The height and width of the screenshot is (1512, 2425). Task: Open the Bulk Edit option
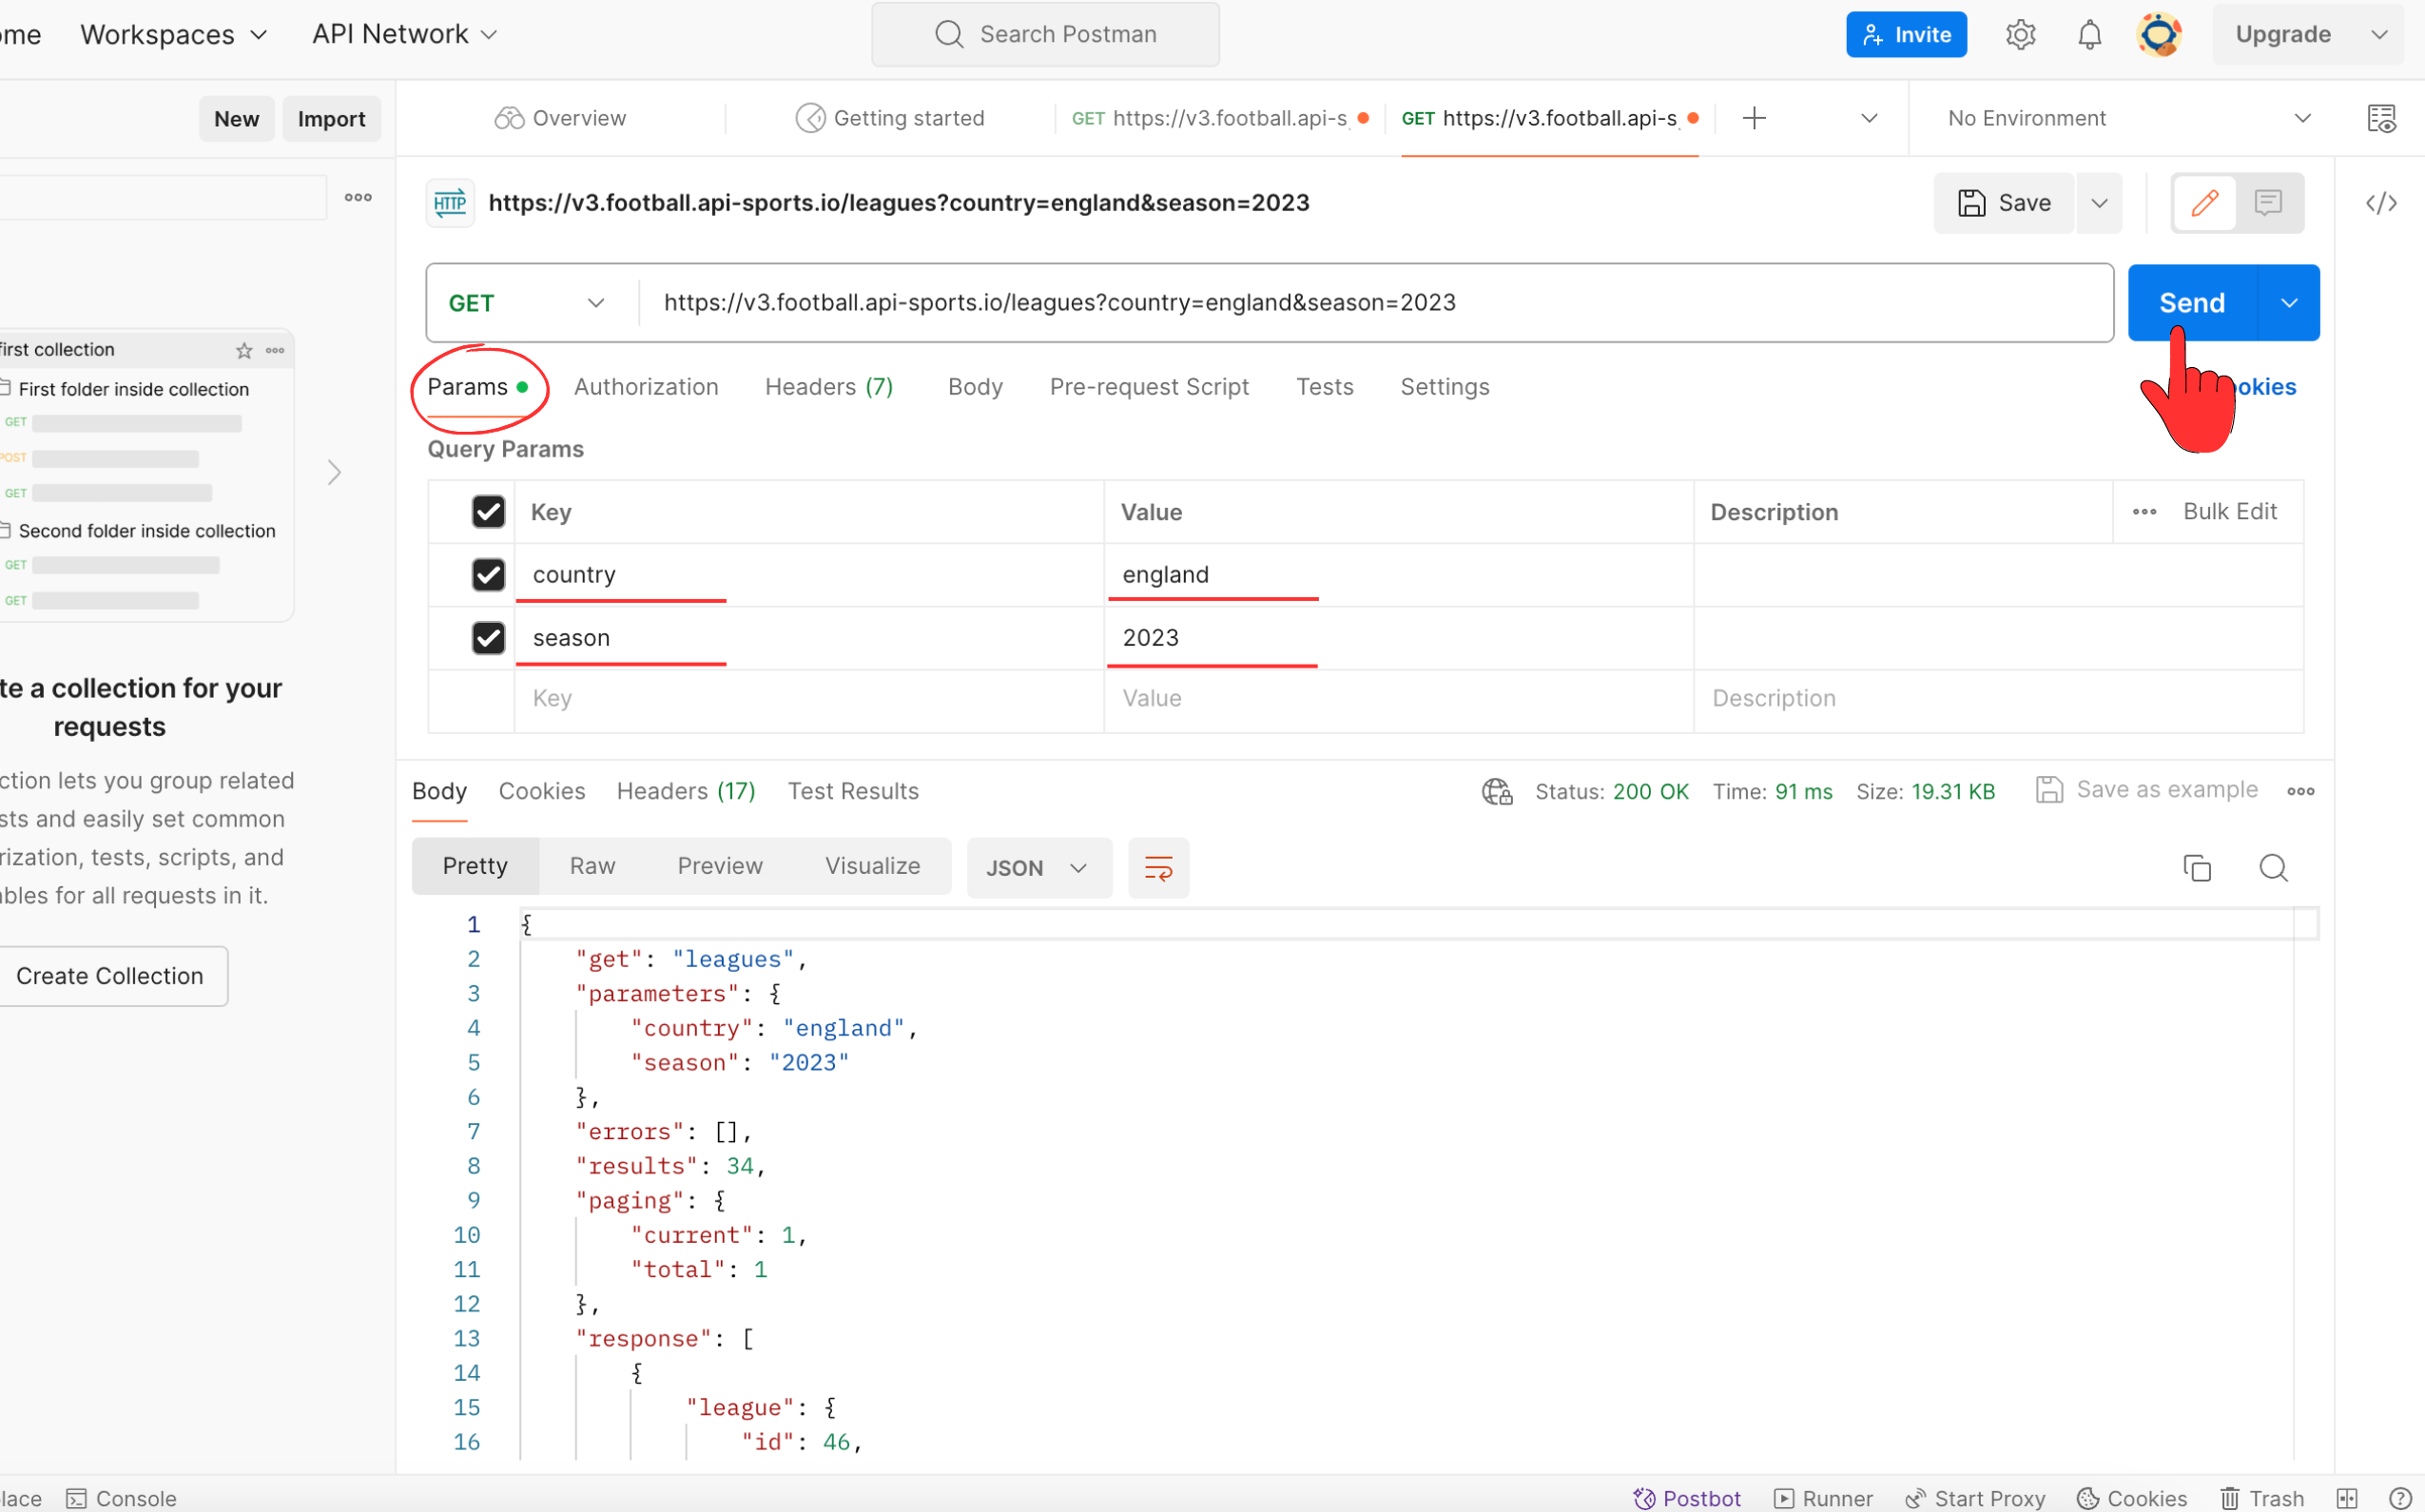coord(2232,511)
